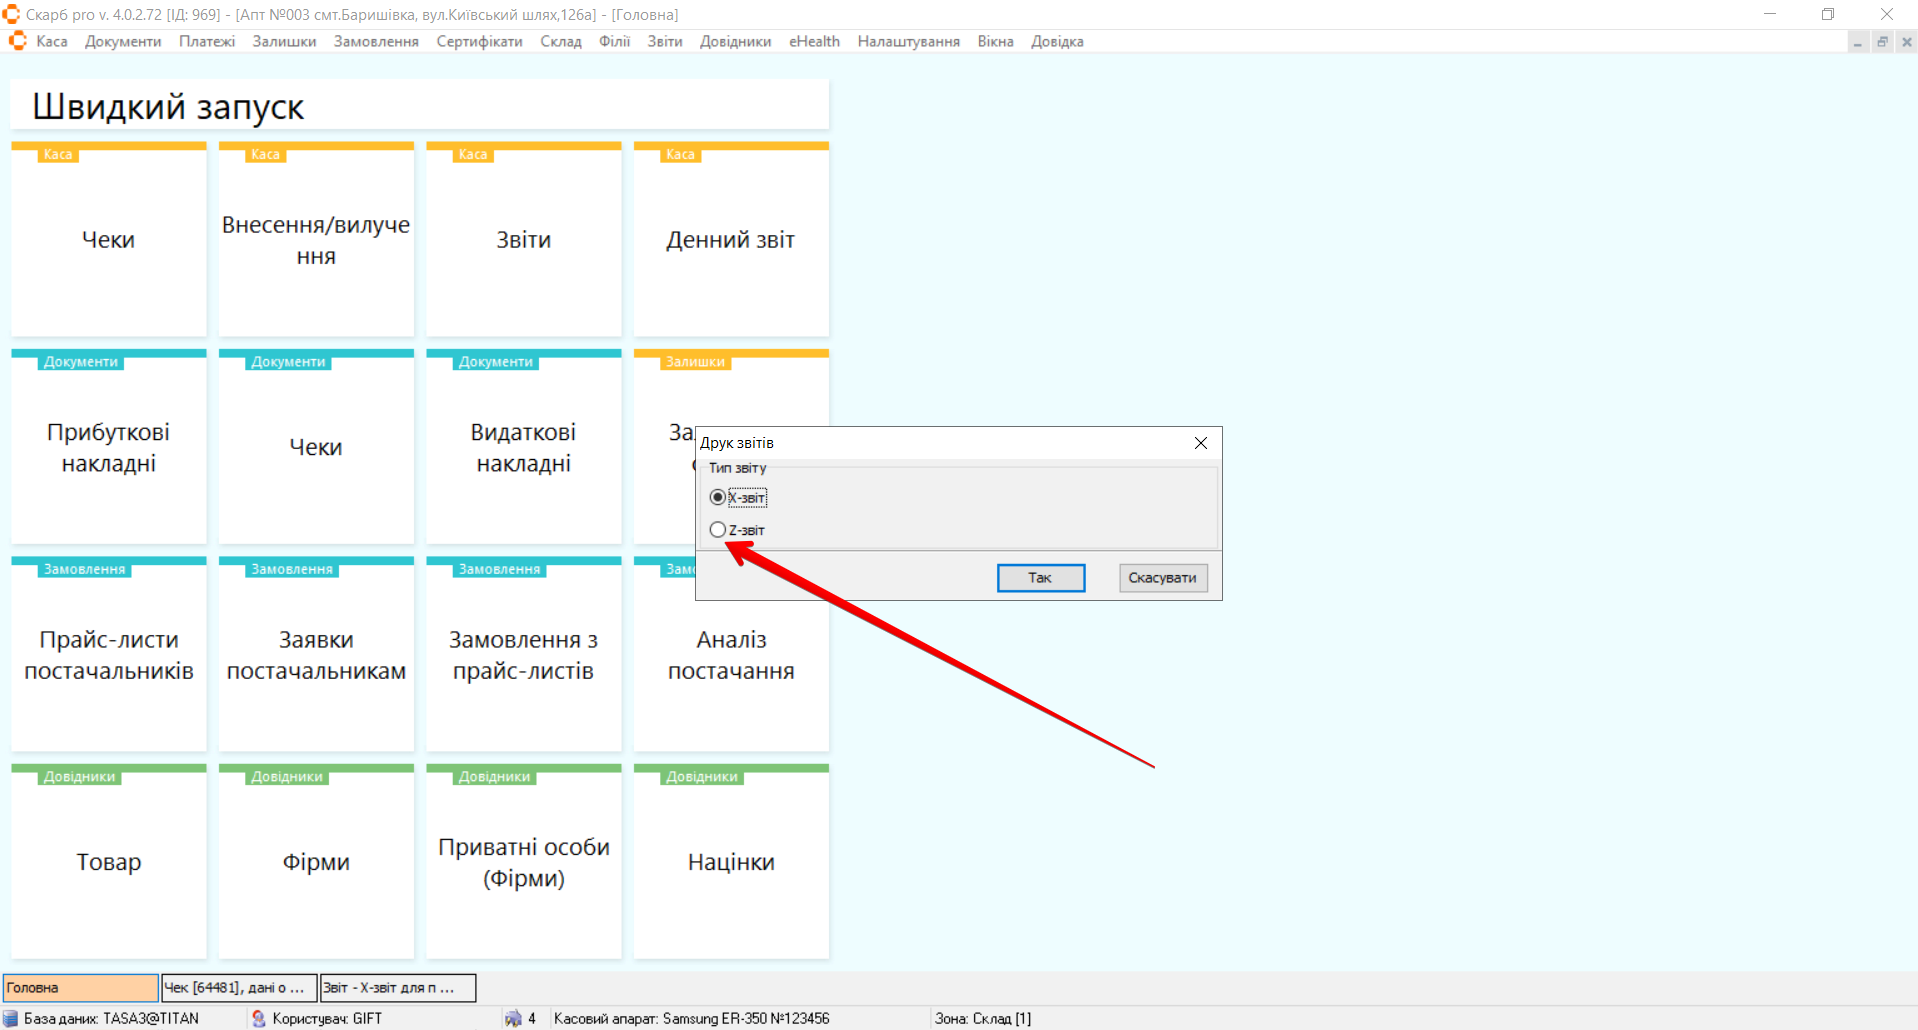Select the X-звіт radio option

(718, 497)
